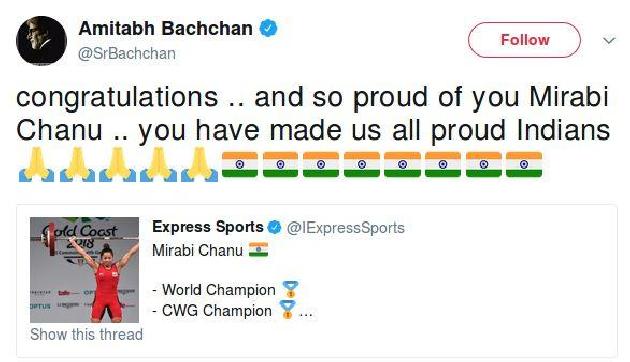Viewport: 630px width, 362px height.
Task: Open the @SrBachchan handle link
Action: pyautogui.click(x=127, y=53)
